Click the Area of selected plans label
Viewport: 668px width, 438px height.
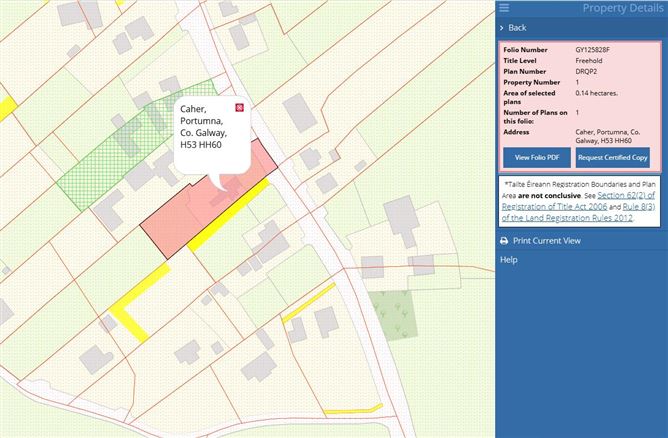529,97
